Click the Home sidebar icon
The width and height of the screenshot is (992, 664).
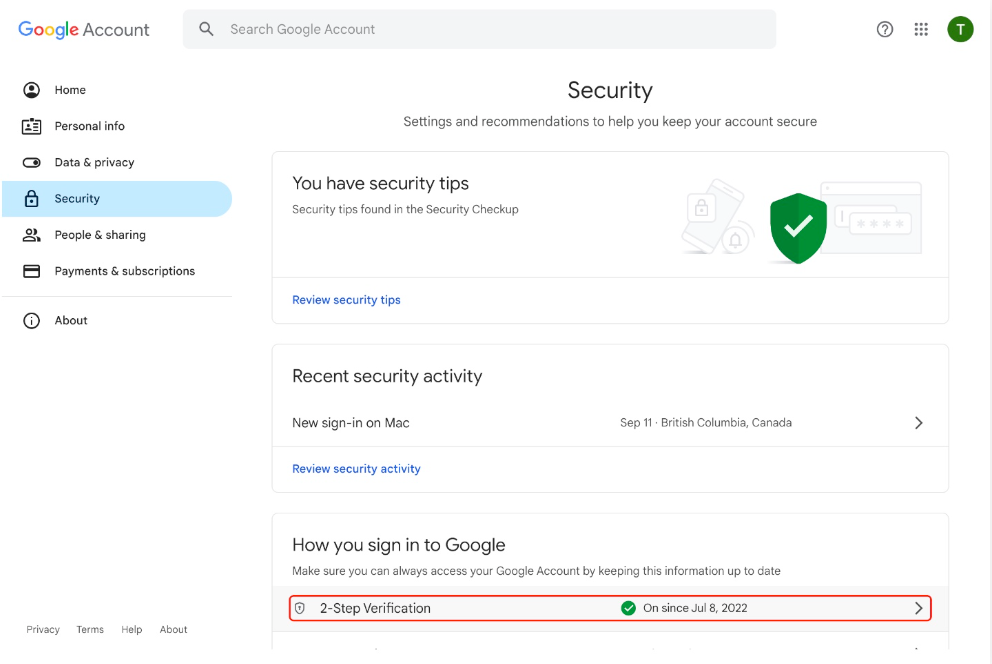pos(32,90)
